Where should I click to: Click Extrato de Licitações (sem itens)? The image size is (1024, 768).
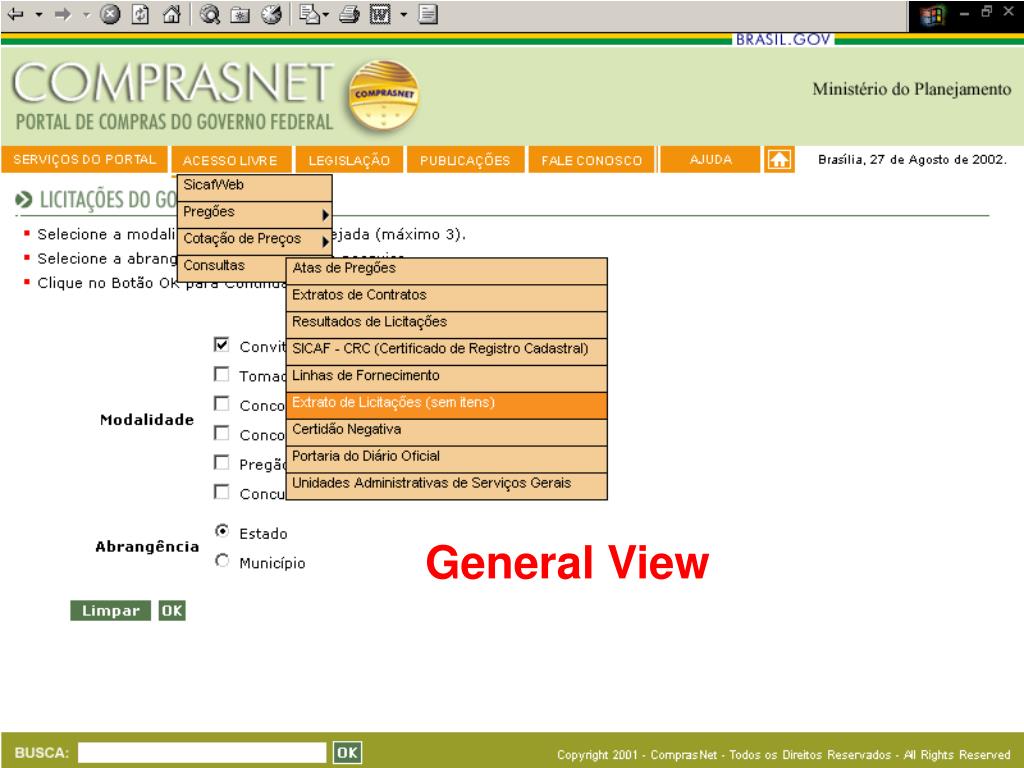click(447, 405)
